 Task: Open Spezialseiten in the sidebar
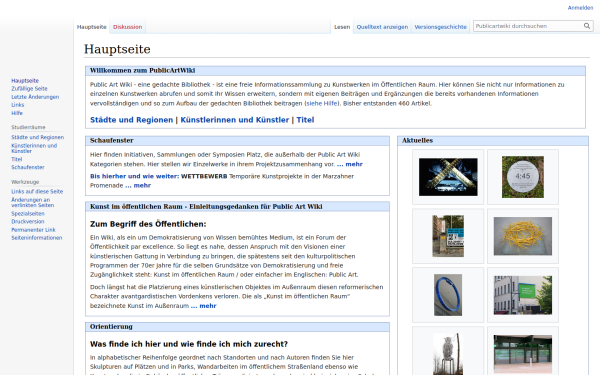(x=28, y=214)
